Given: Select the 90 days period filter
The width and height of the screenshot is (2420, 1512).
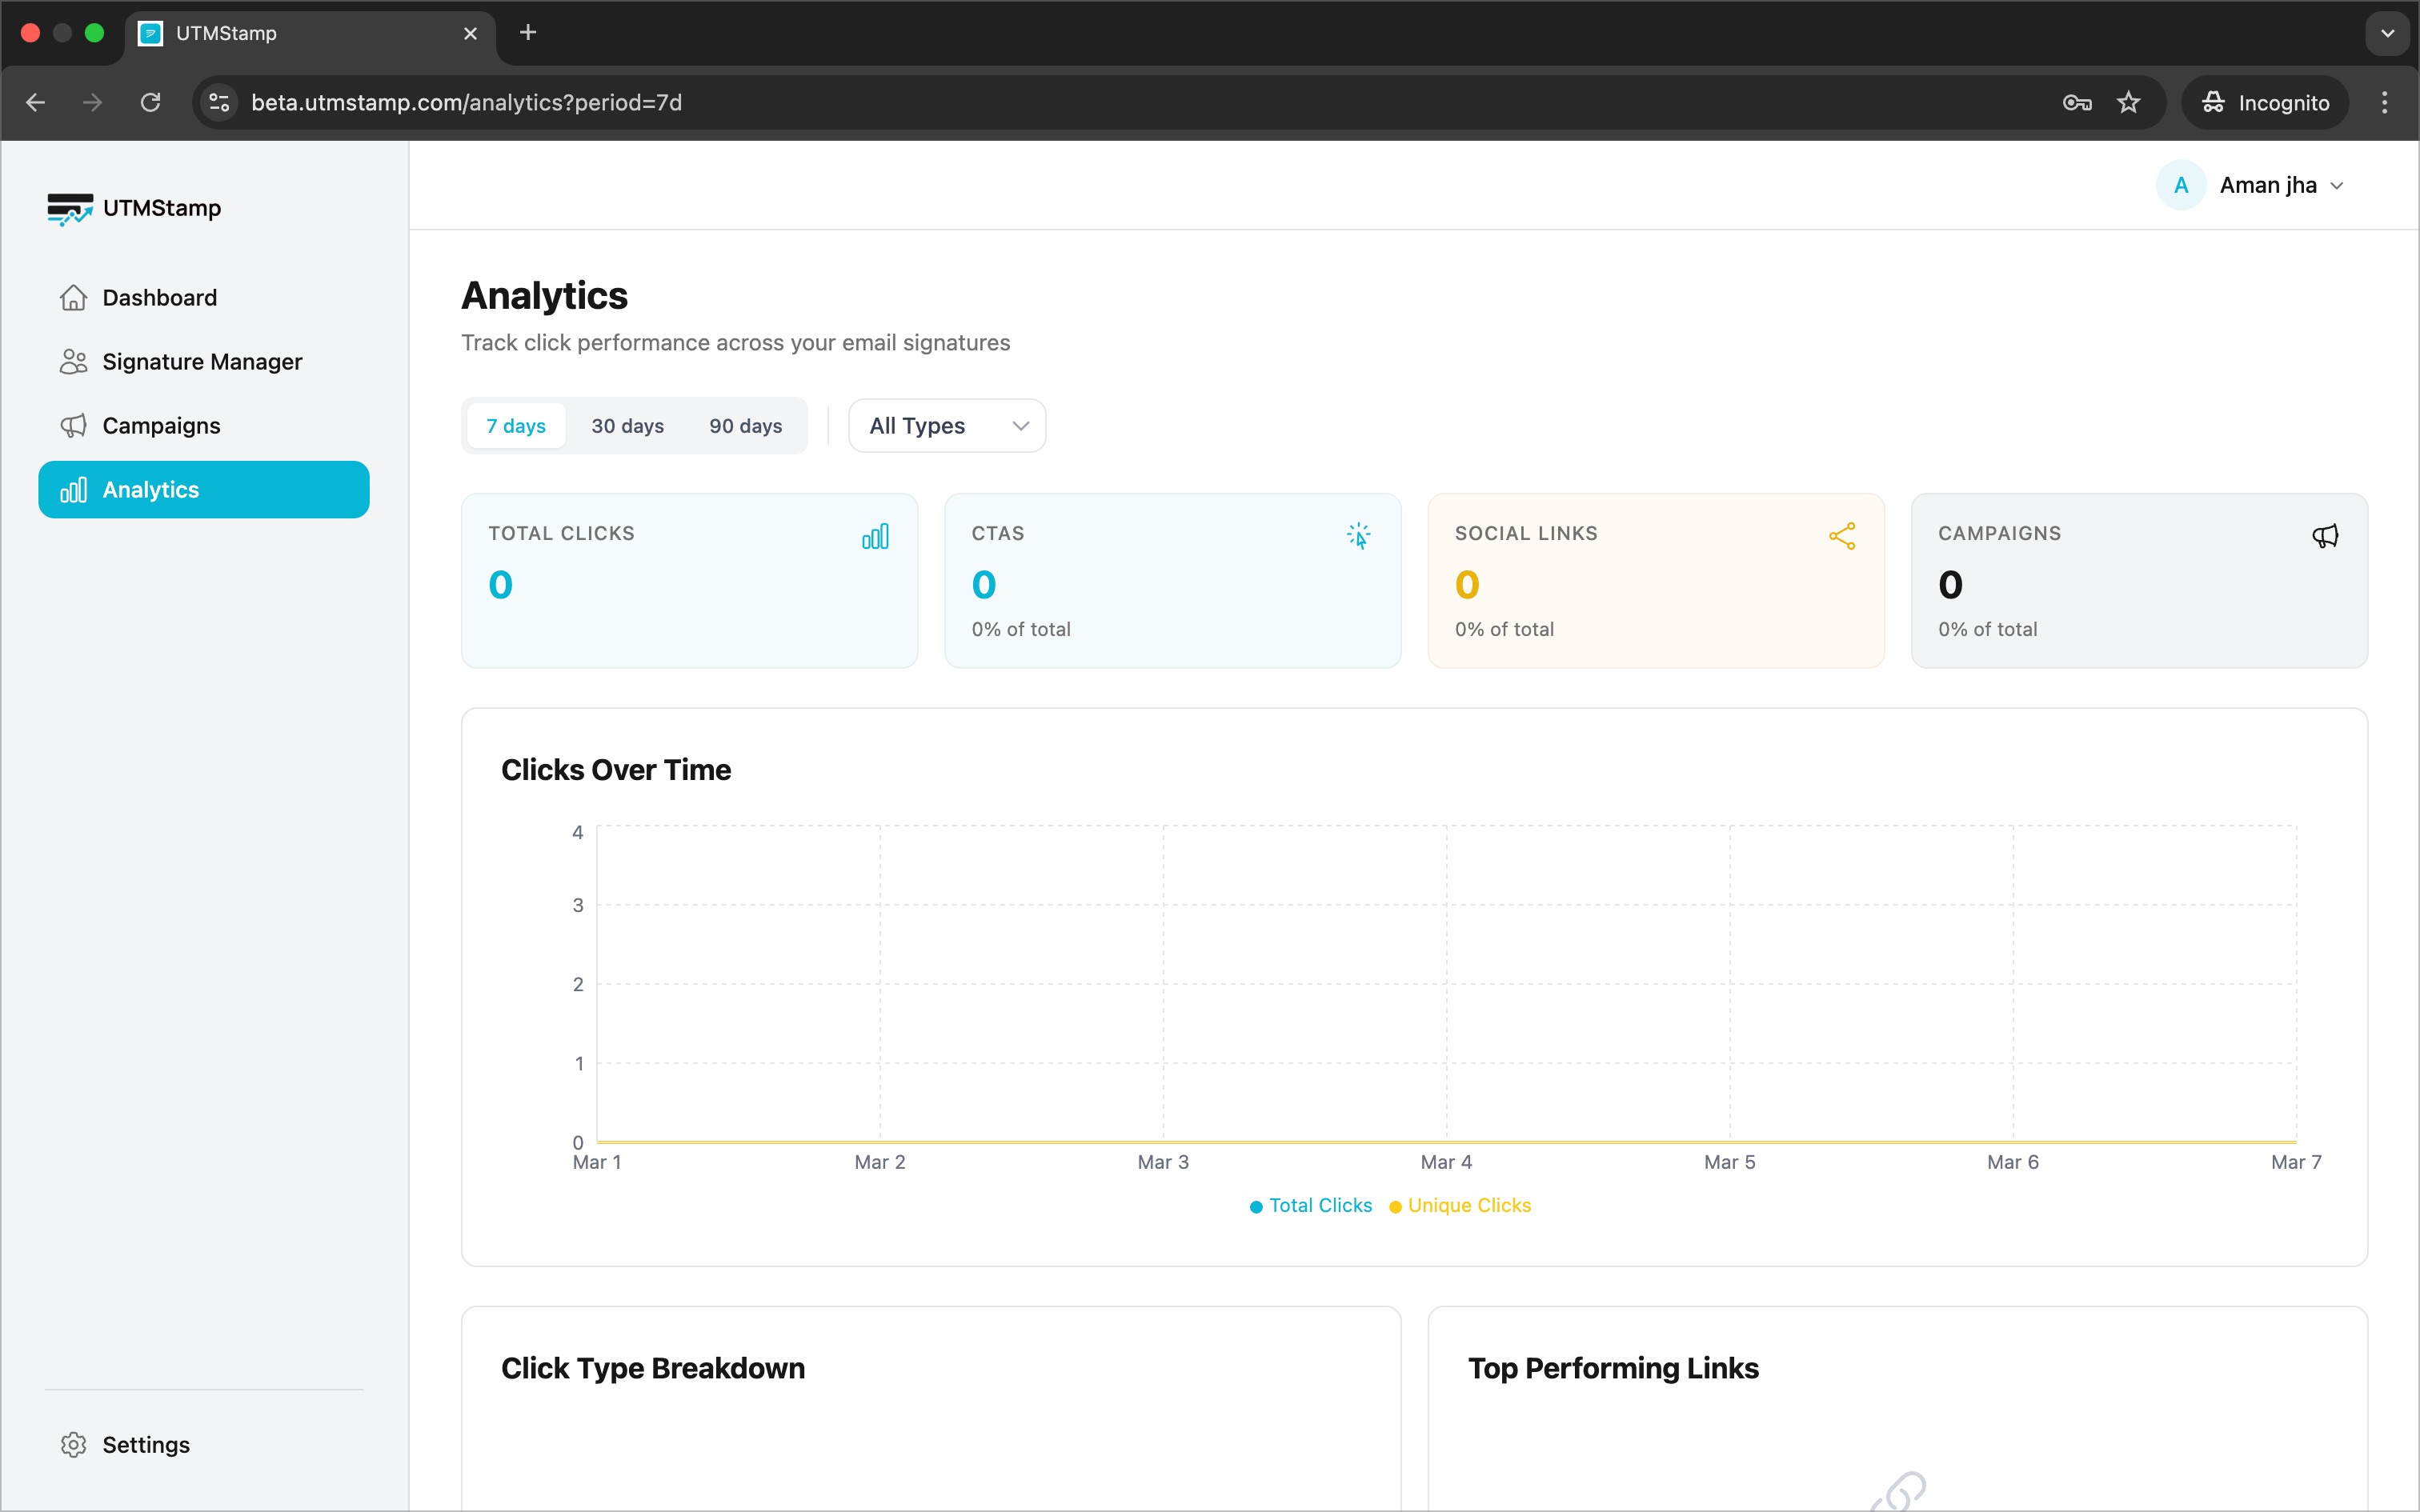Looking at the screenshot, I should [745, 425].
